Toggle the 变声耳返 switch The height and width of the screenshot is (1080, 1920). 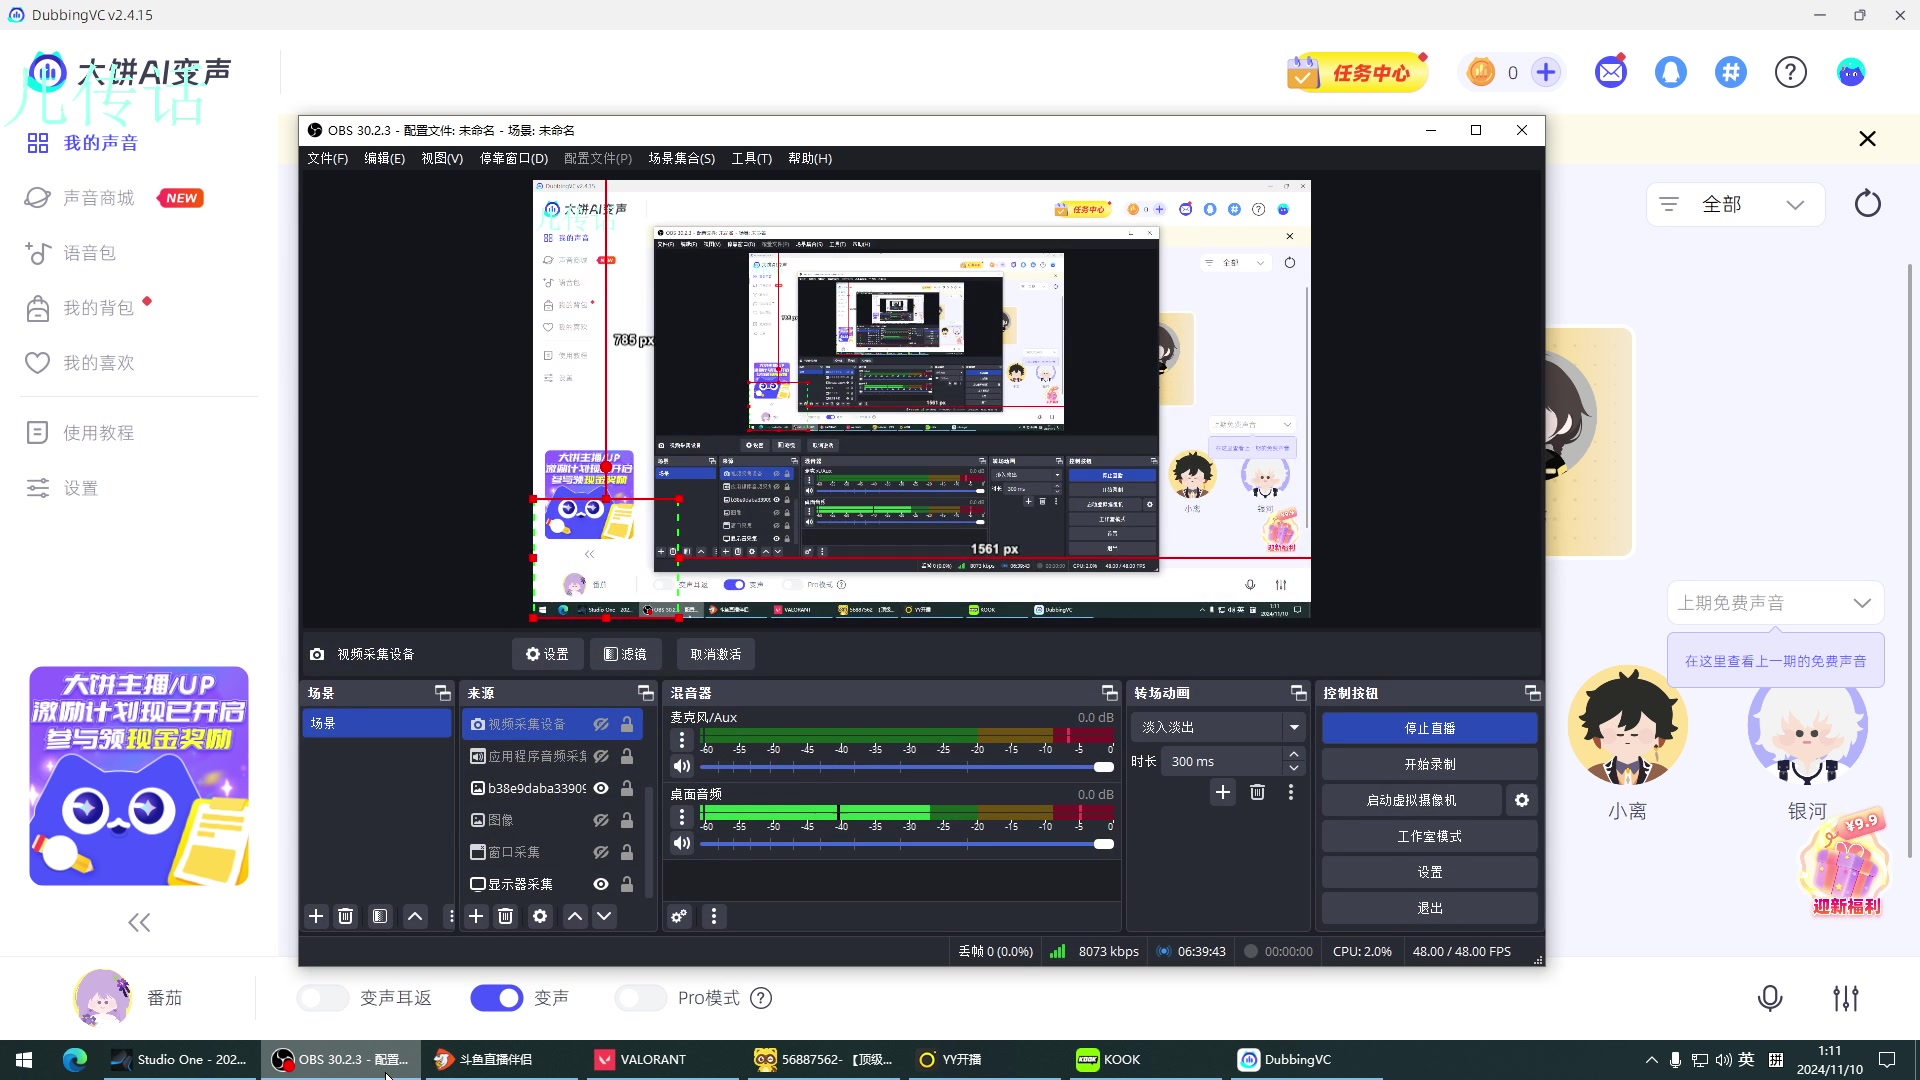323,998
